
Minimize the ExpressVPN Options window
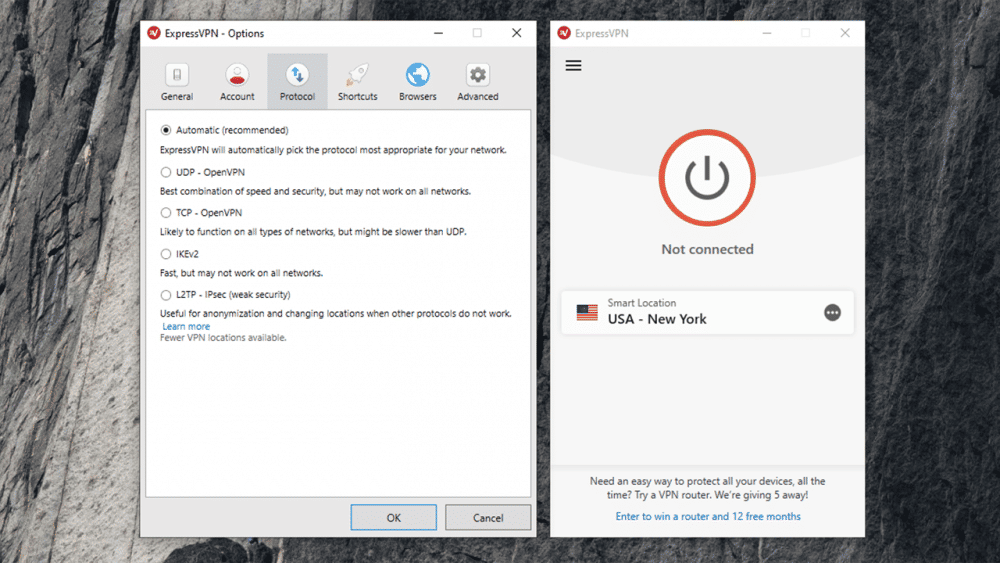(438, 33)
